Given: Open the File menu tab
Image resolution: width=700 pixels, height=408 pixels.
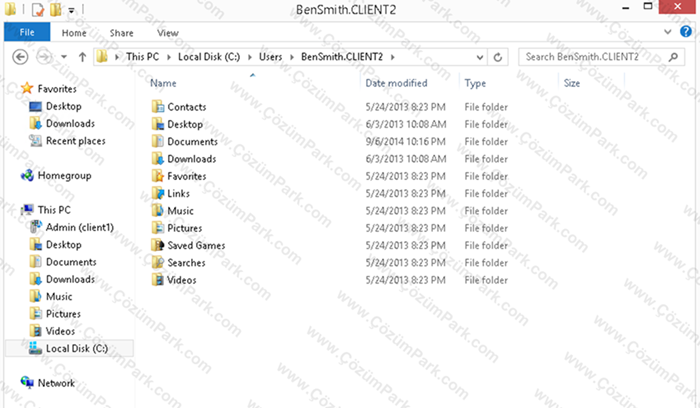Looking at the screenshot, I should (27, 33).
